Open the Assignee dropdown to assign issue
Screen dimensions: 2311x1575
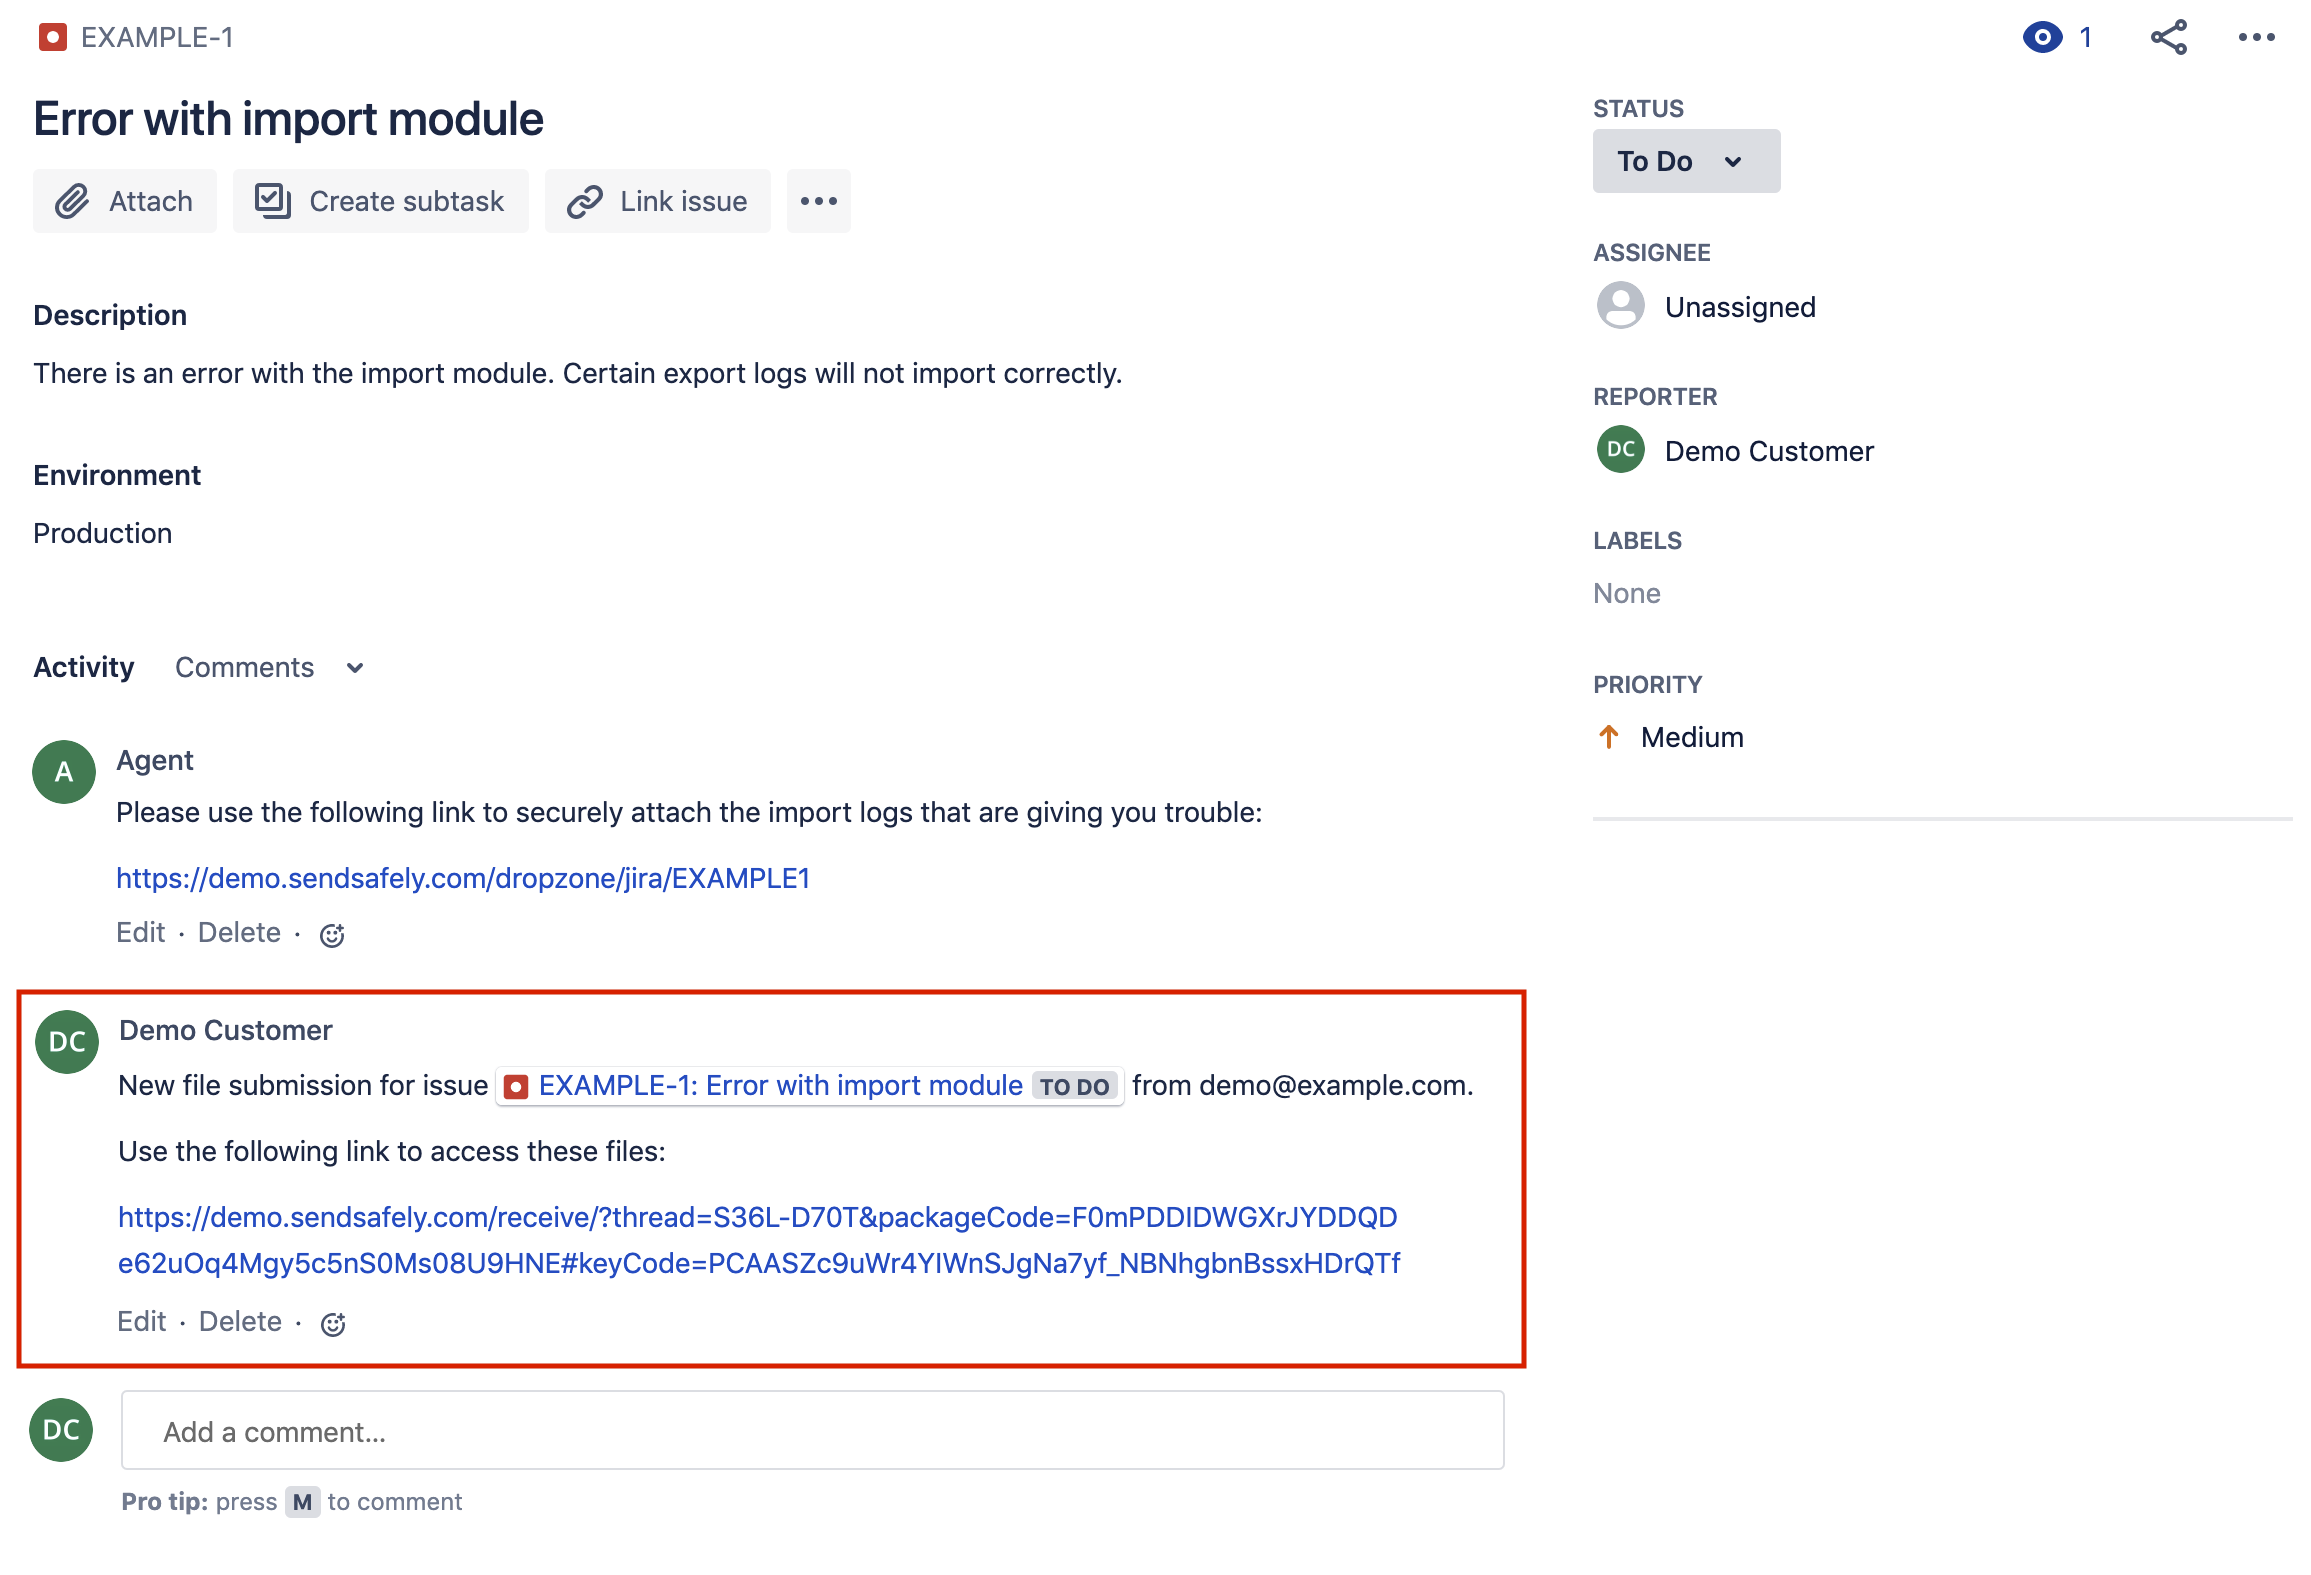click(1737, 307)
